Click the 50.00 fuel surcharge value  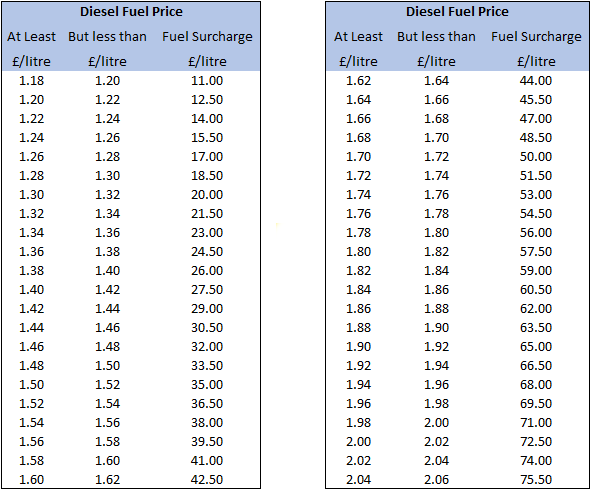point(536,156)
